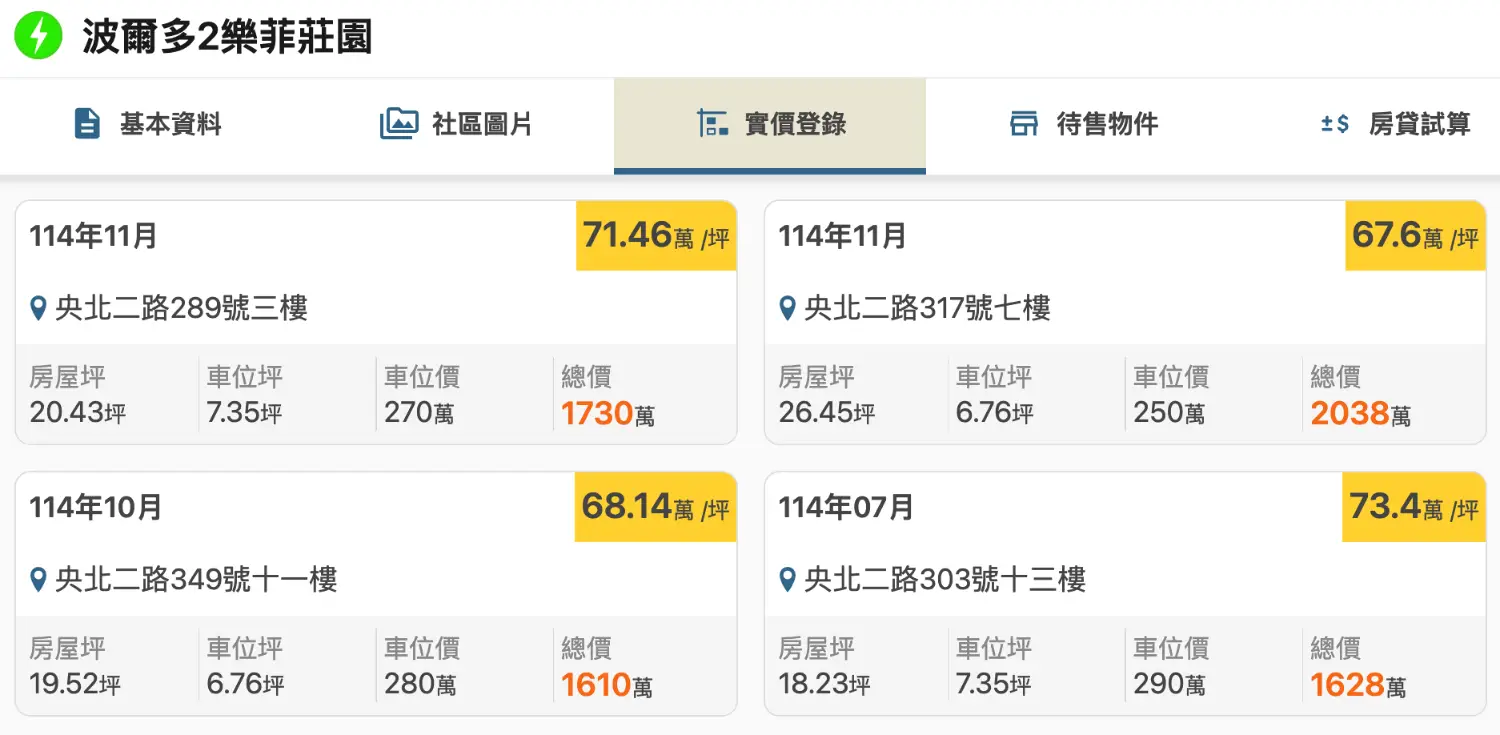Click map pin for 央北二路349號十一樓
This screenshot has width=1500, height=735.
coord(39,580)
